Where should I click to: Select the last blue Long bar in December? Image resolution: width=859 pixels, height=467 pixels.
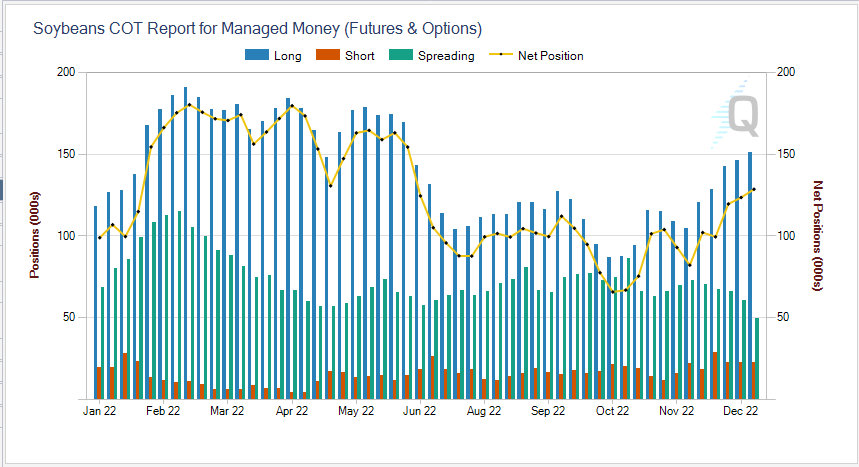pos(750,276)
